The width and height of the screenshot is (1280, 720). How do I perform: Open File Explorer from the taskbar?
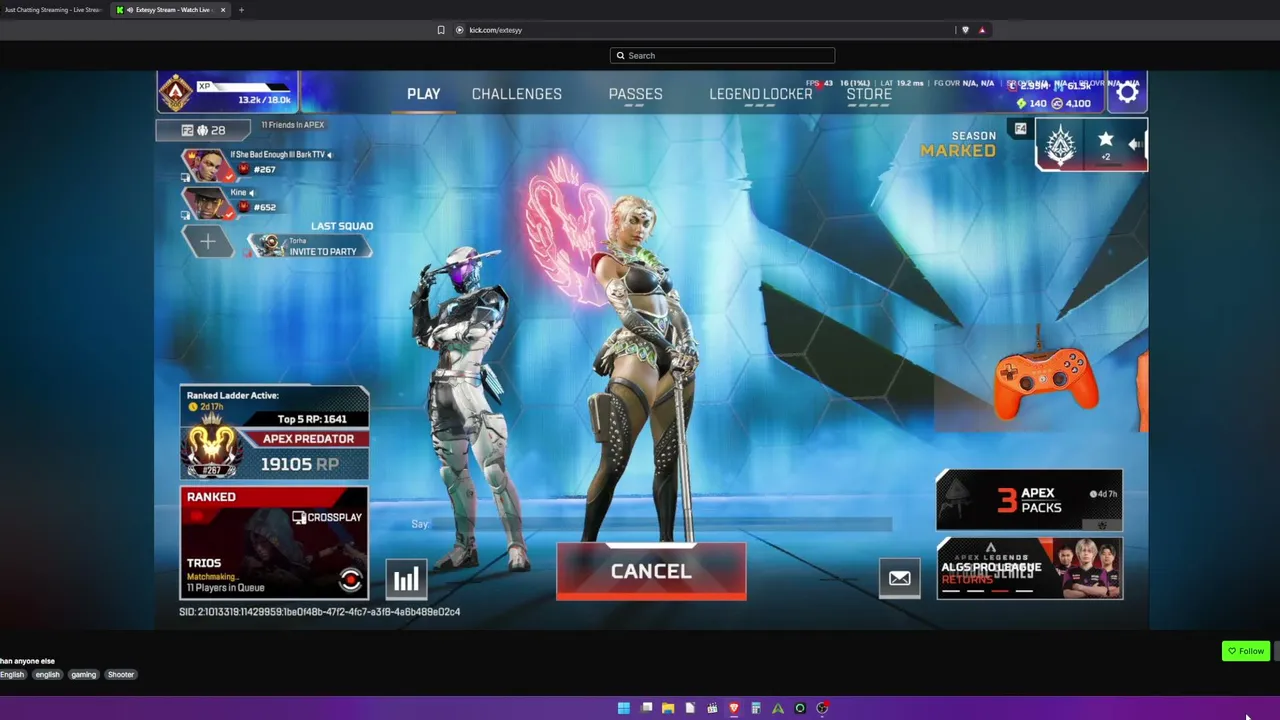coord(668,708)
